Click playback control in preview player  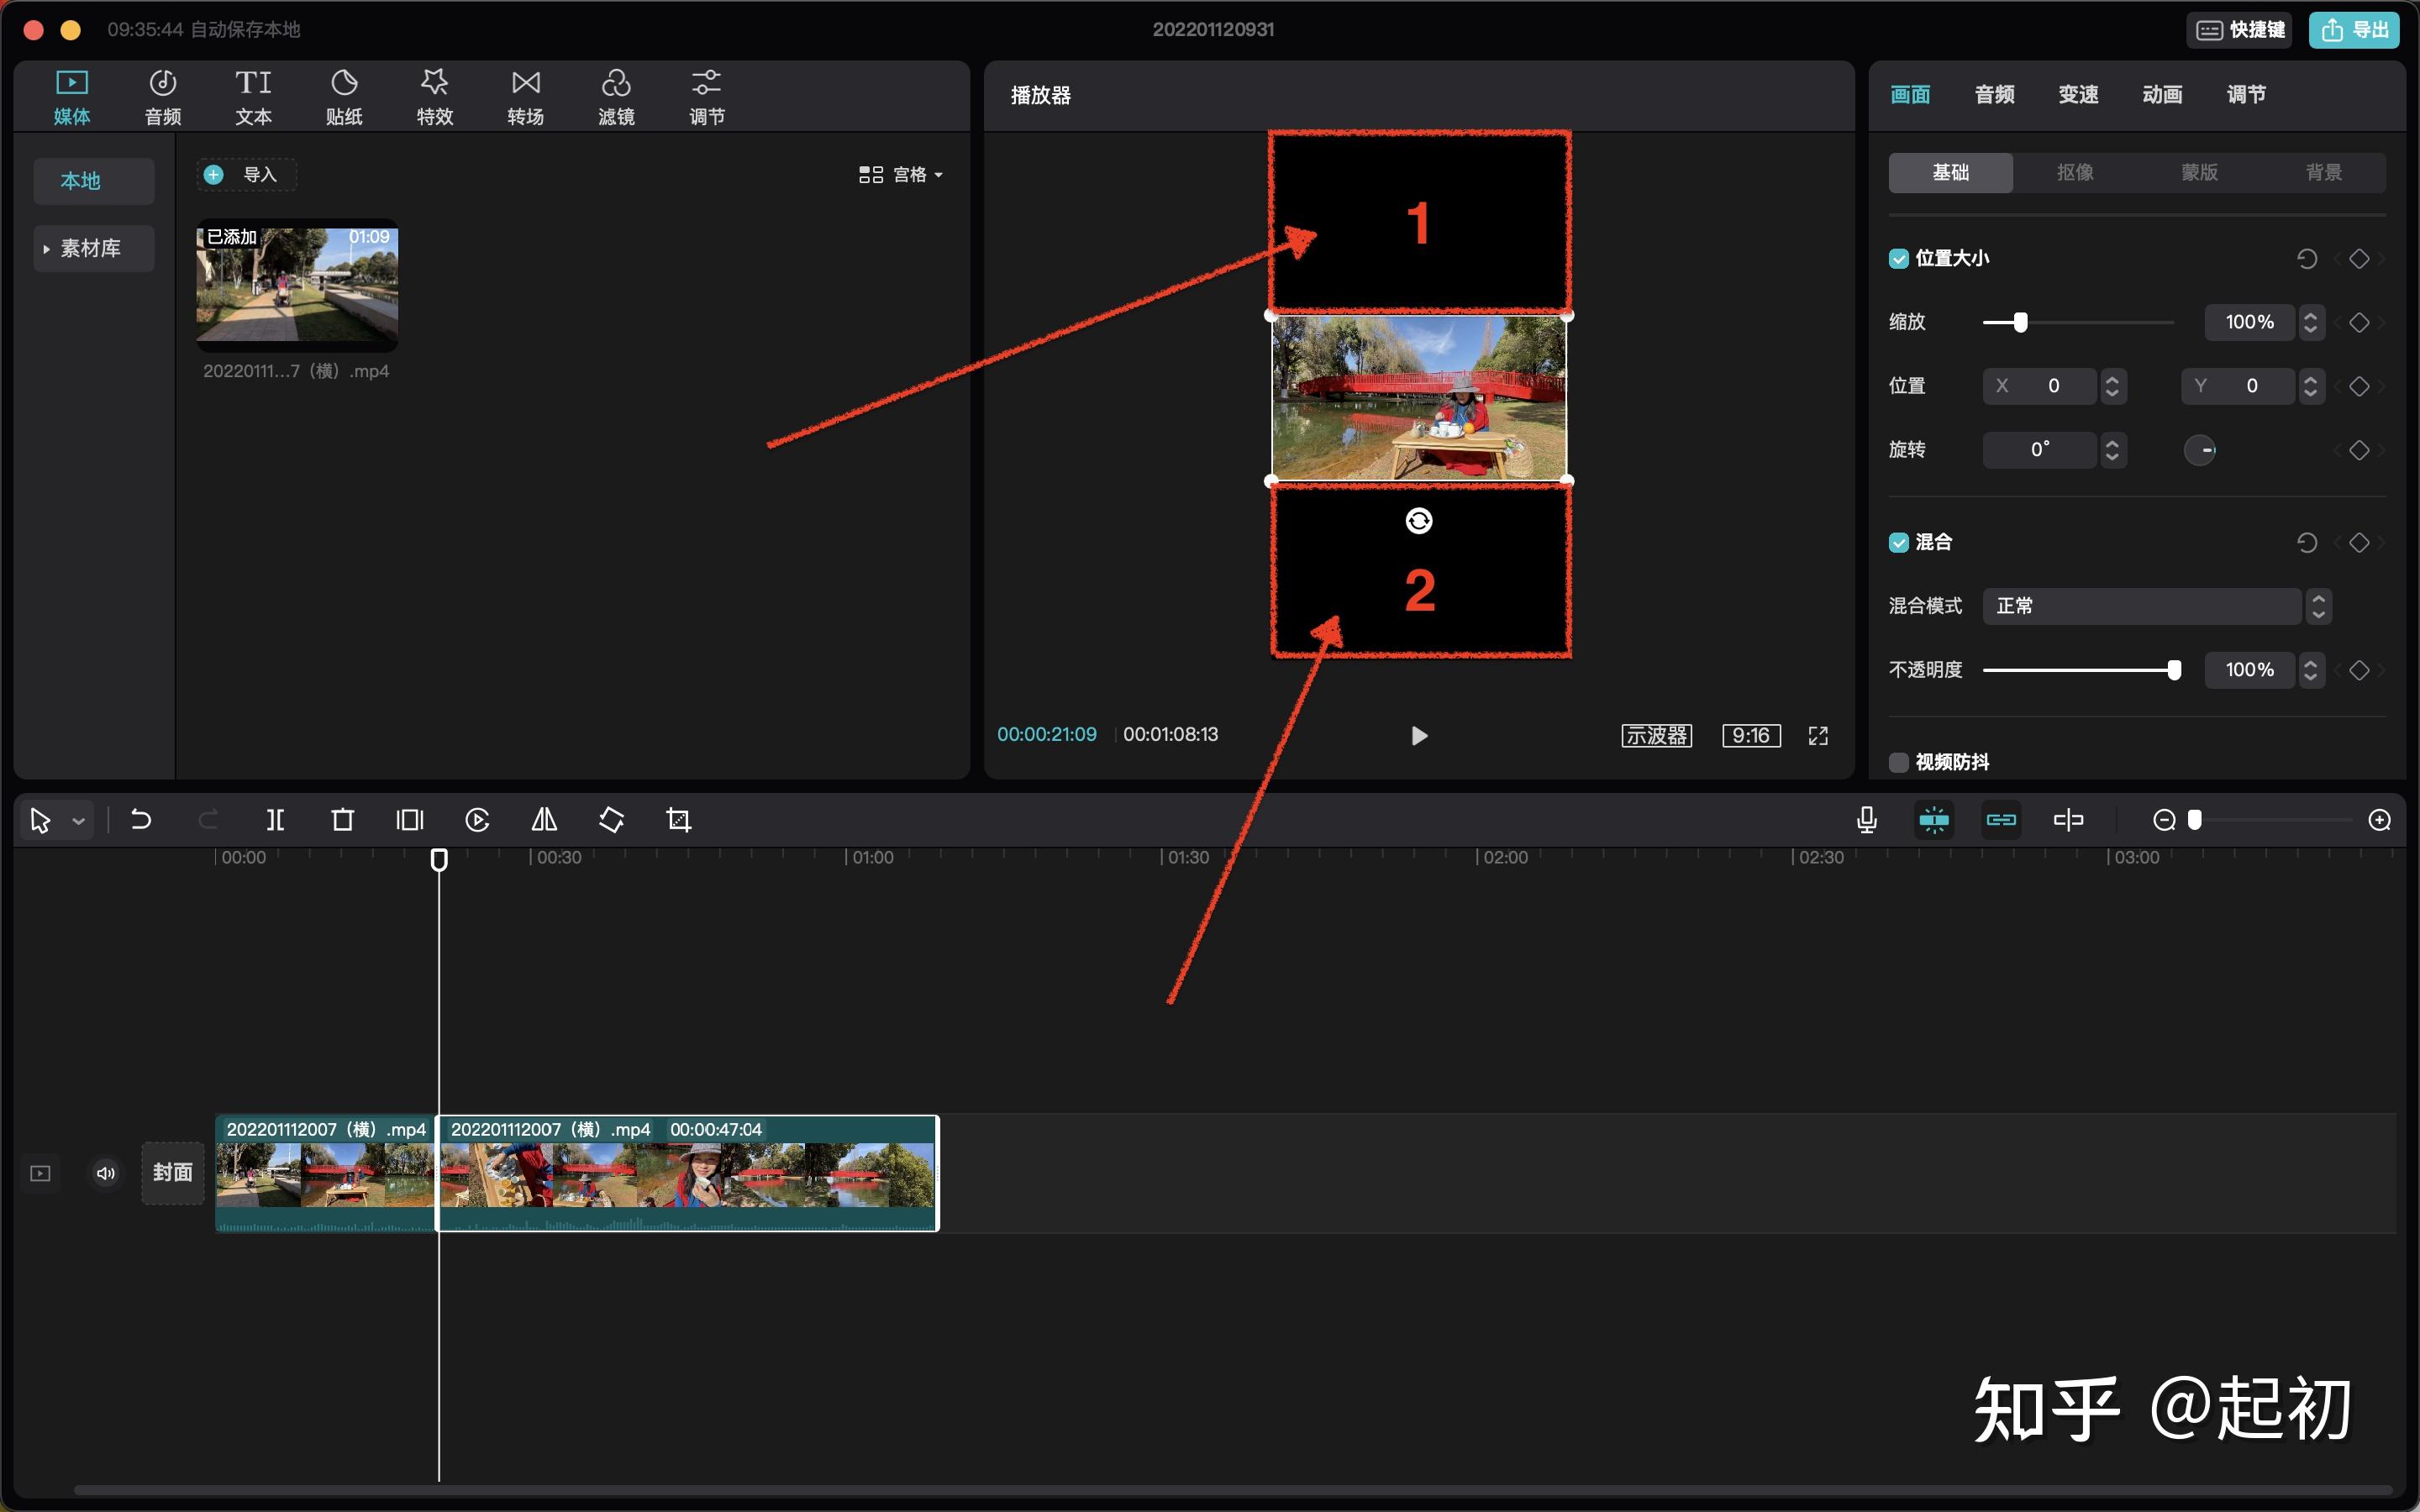click(x=1417, y=733)
